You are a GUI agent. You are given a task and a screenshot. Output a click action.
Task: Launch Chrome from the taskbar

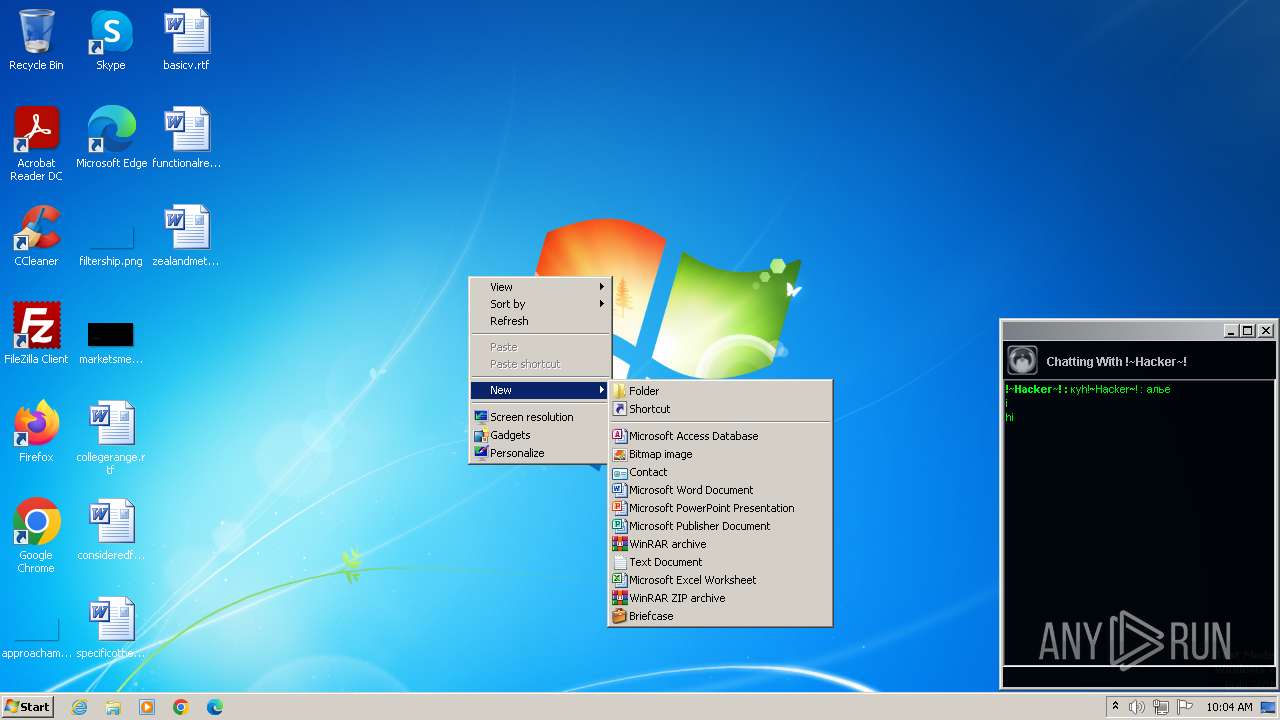point(181,707)
